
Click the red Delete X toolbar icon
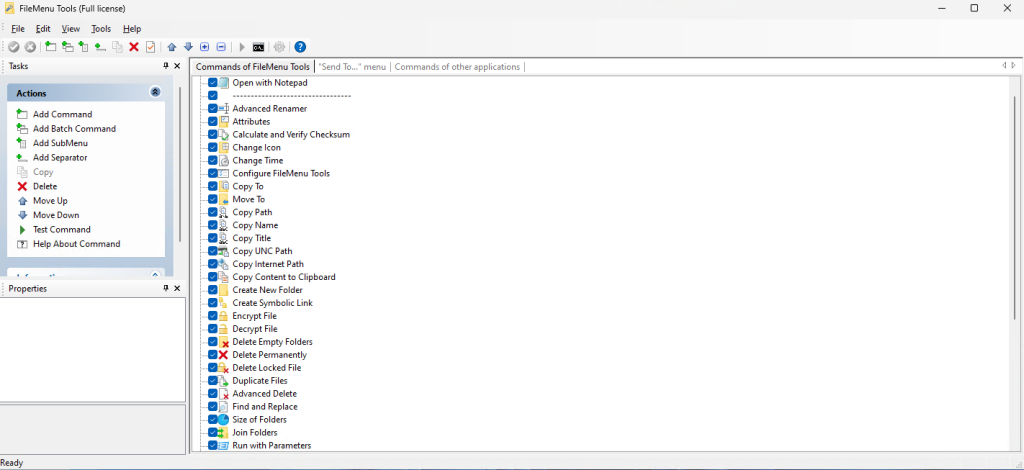coord(134,47)
